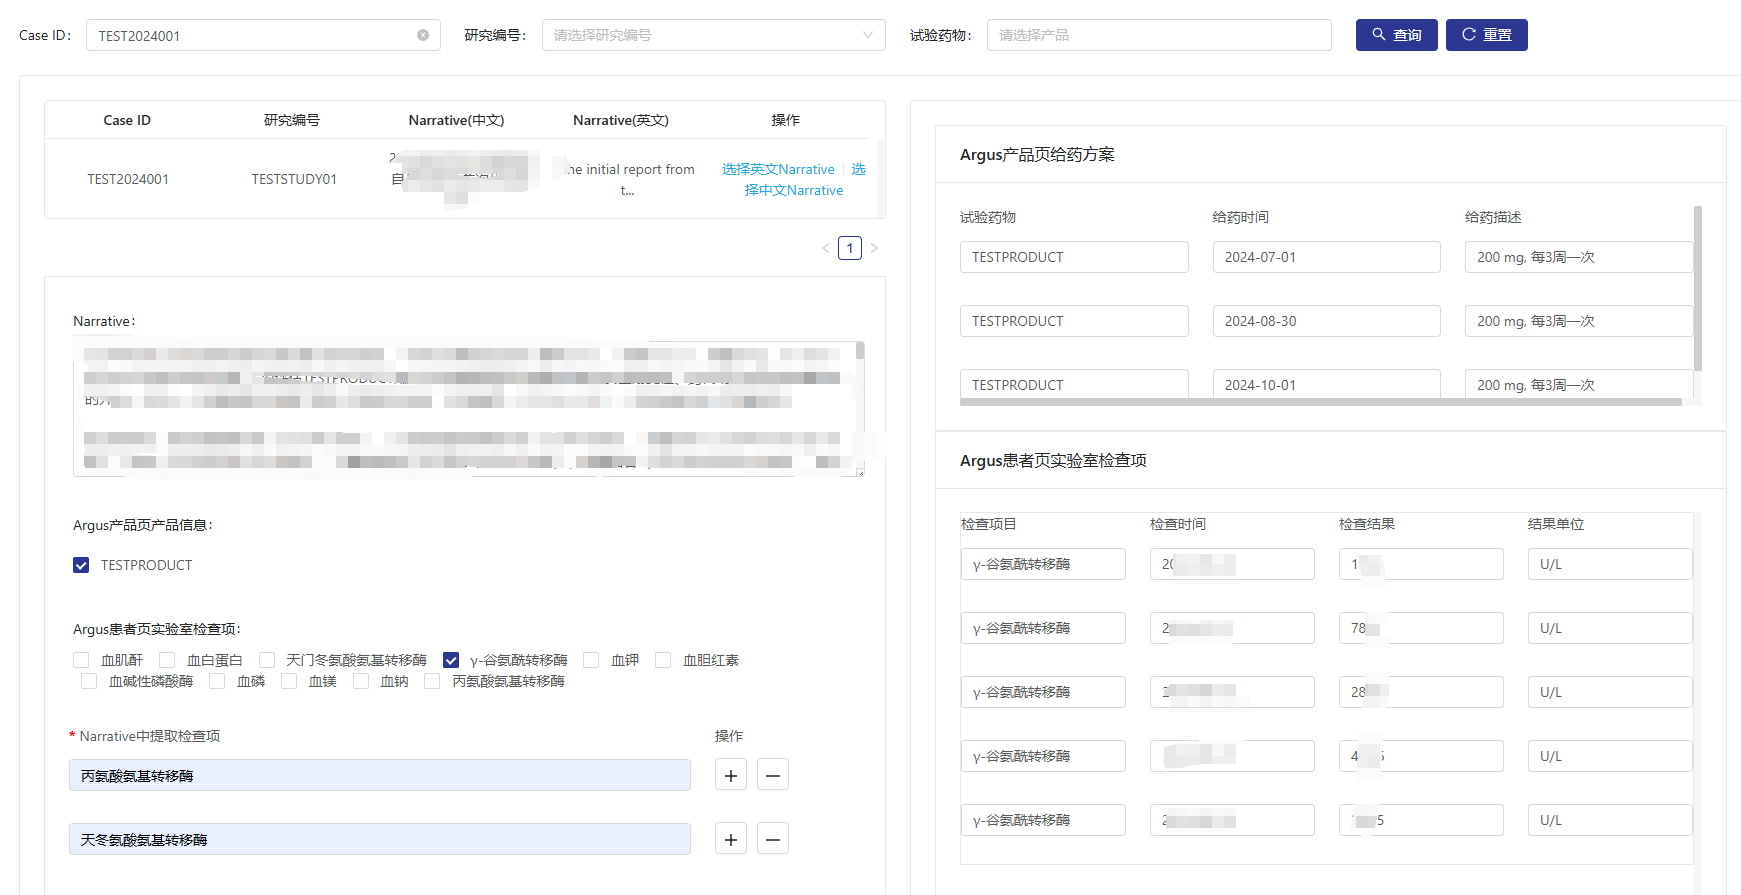Click the 重置 reset button

coord(1486,35)
